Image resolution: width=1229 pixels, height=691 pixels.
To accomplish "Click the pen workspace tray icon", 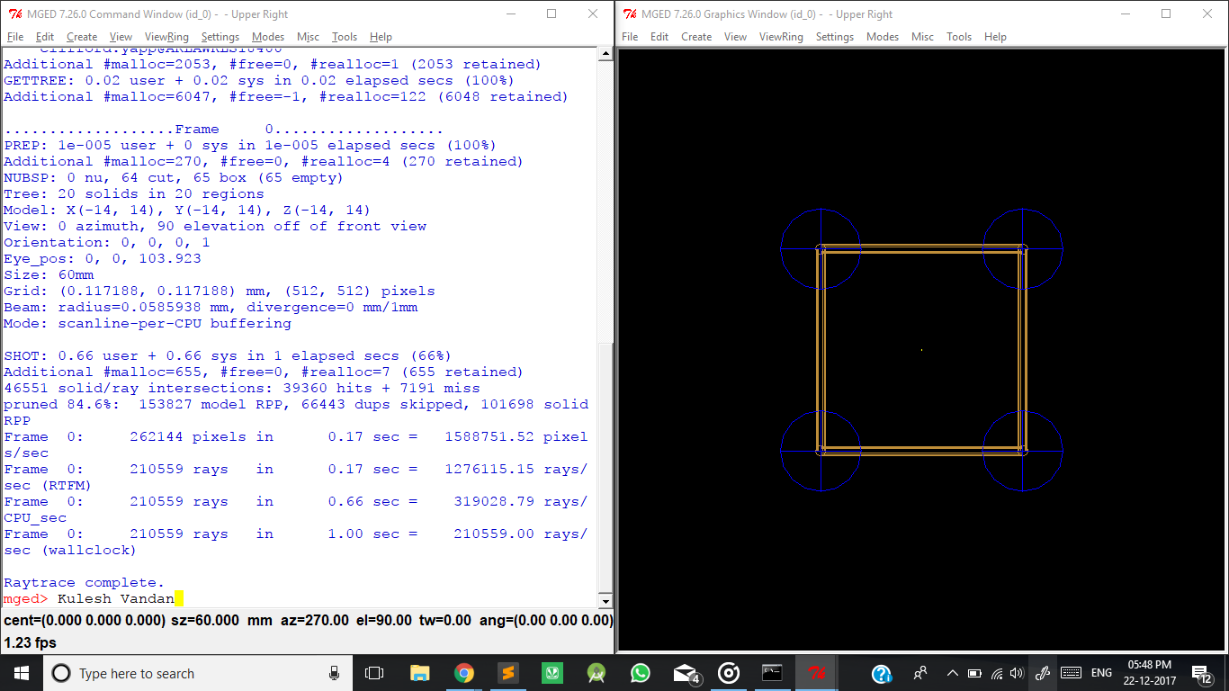I will coord(1043,673).
